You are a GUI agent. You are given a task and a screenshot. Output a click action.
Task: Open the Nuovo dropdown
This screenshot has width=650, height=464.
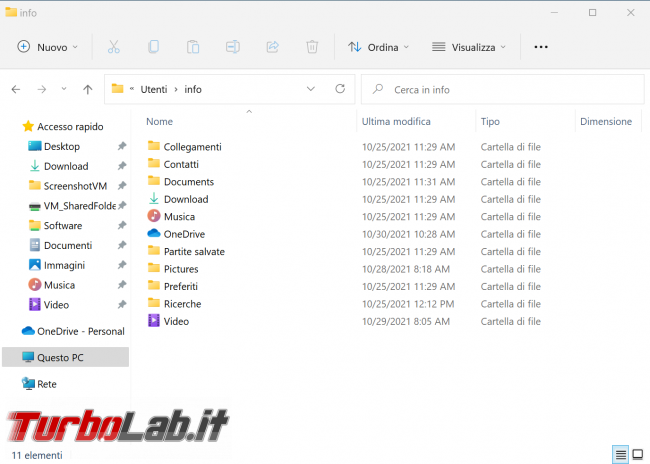coord(47,47)
